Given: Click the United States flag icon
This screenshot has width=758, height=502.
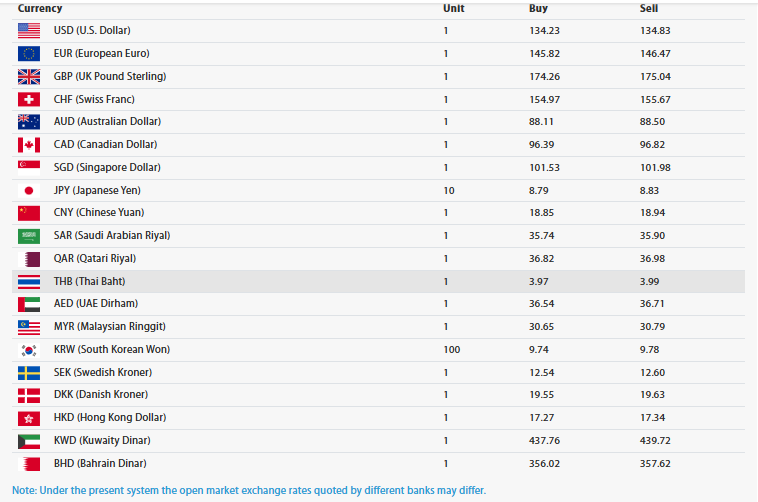Looking at the screenshot, I should click(29, 30).
